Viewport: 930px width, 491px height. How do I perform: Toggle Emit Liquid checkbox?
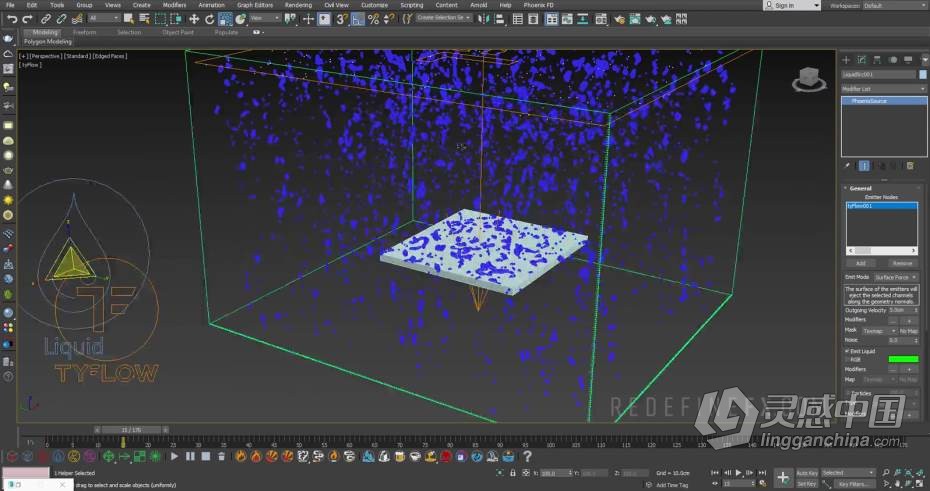(x=847, y=352)
